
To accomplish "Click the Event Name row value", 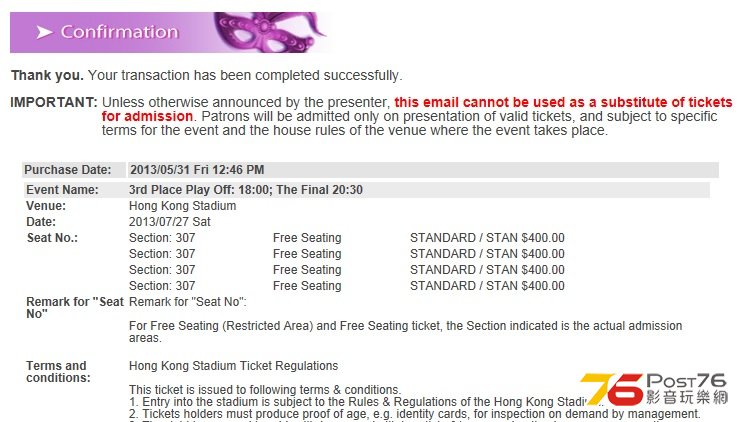I will click(x=246, y=190).
